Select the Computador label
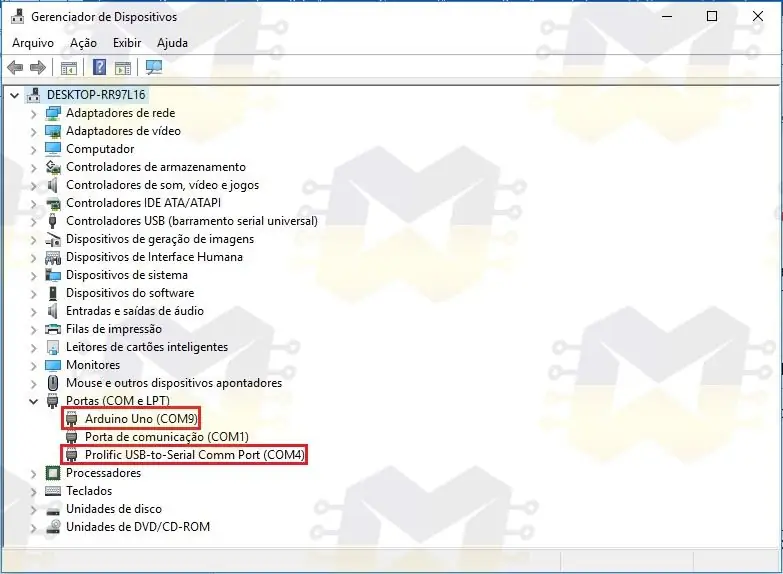This screenshot has width=783, height=574. pos(100,149)
